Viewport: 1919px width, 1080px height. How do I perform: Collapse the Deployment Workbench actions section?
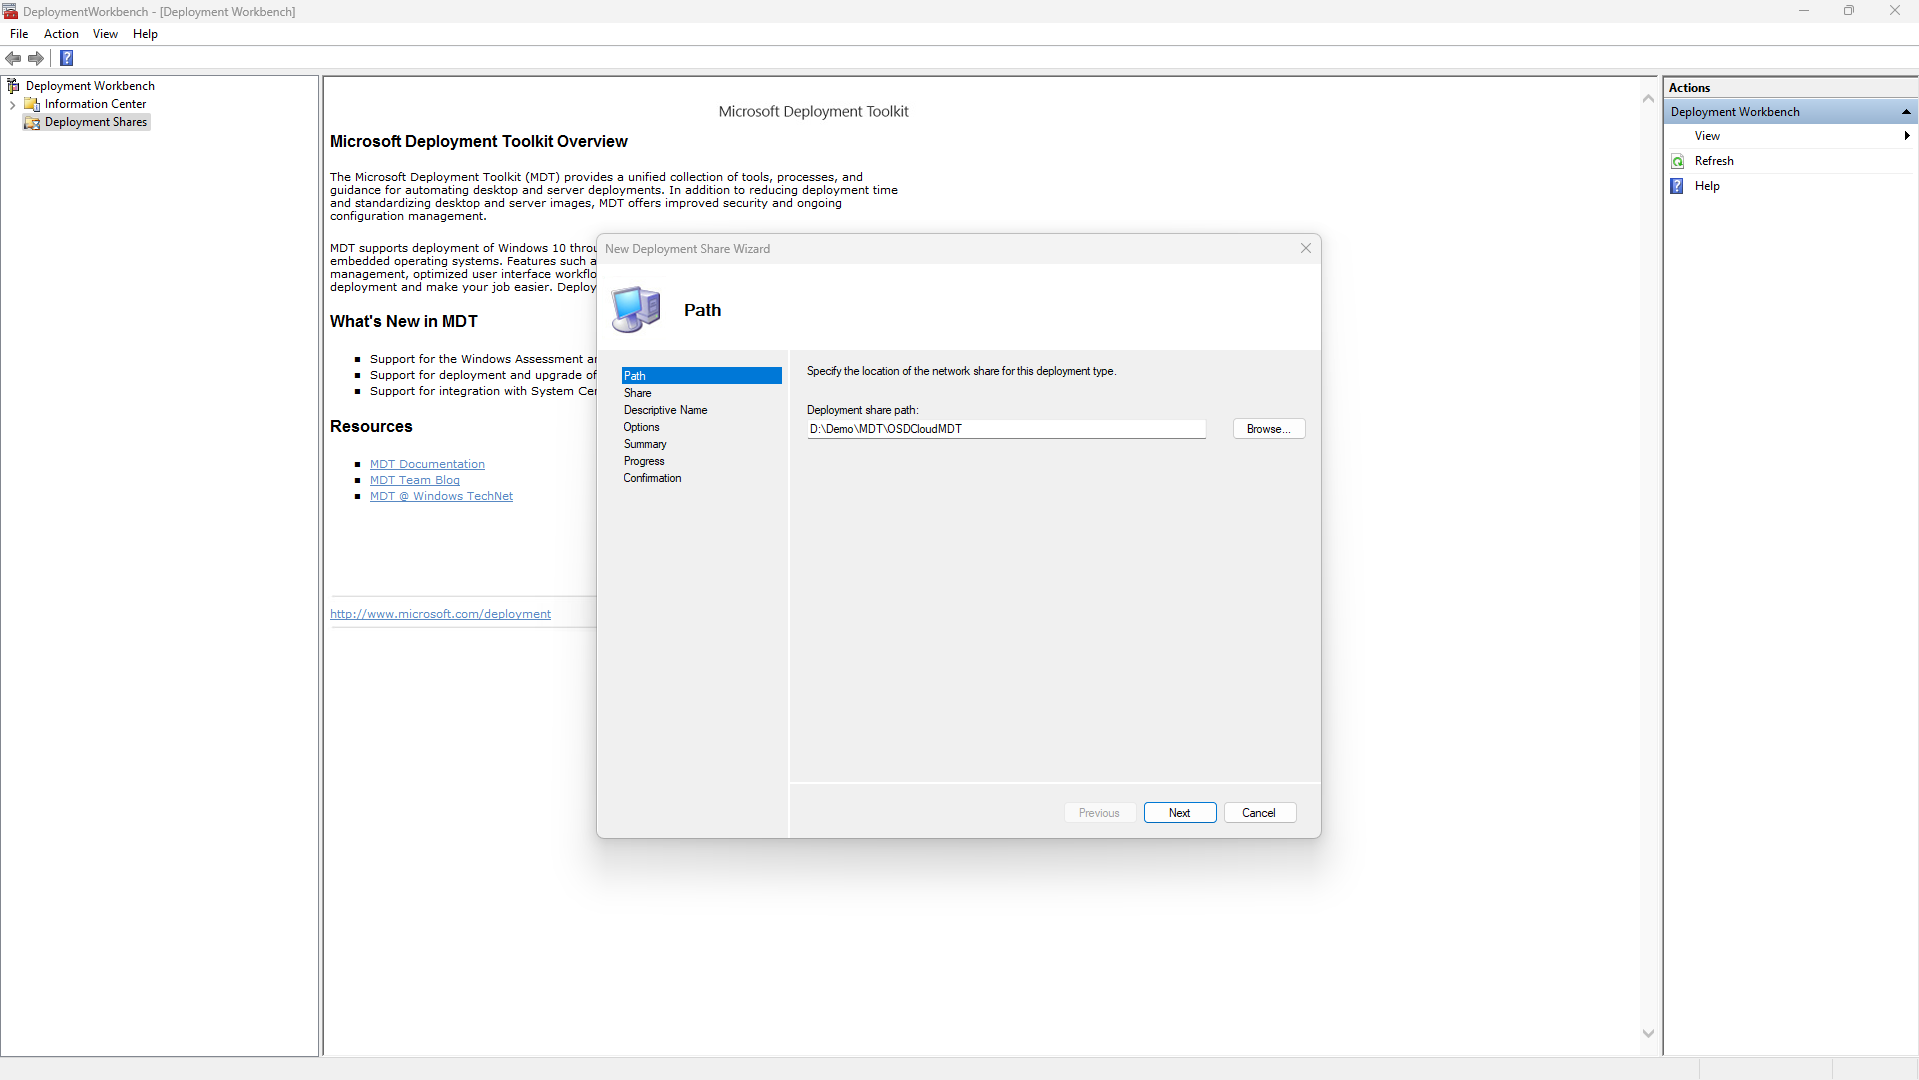point(1906,112)
